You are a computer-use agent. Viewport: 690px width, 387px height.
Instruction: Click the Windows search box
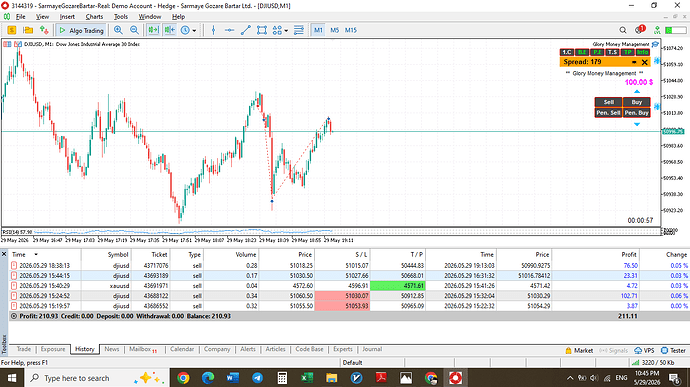click(x=96, y=378)
